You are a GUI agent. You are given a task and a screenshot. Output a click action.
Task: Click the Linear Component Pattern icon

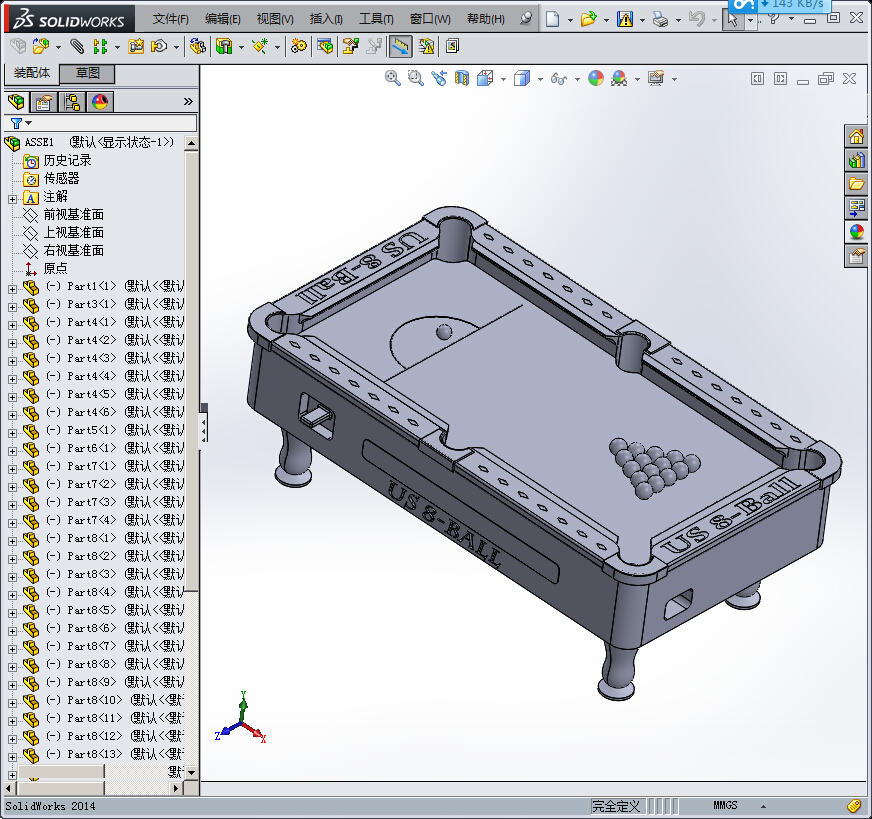coord(100,46)
